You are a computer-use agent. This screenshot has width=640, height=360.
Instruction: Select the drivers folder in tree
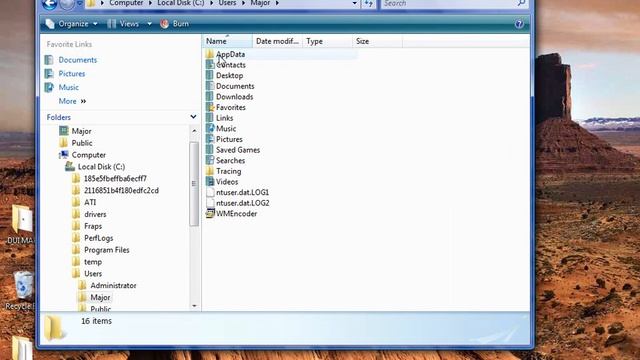point(95,214)
